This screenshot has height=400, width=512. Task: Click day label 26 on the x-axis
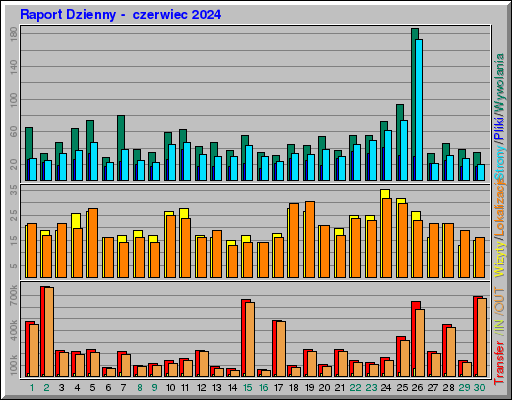[x=417, y=388]
